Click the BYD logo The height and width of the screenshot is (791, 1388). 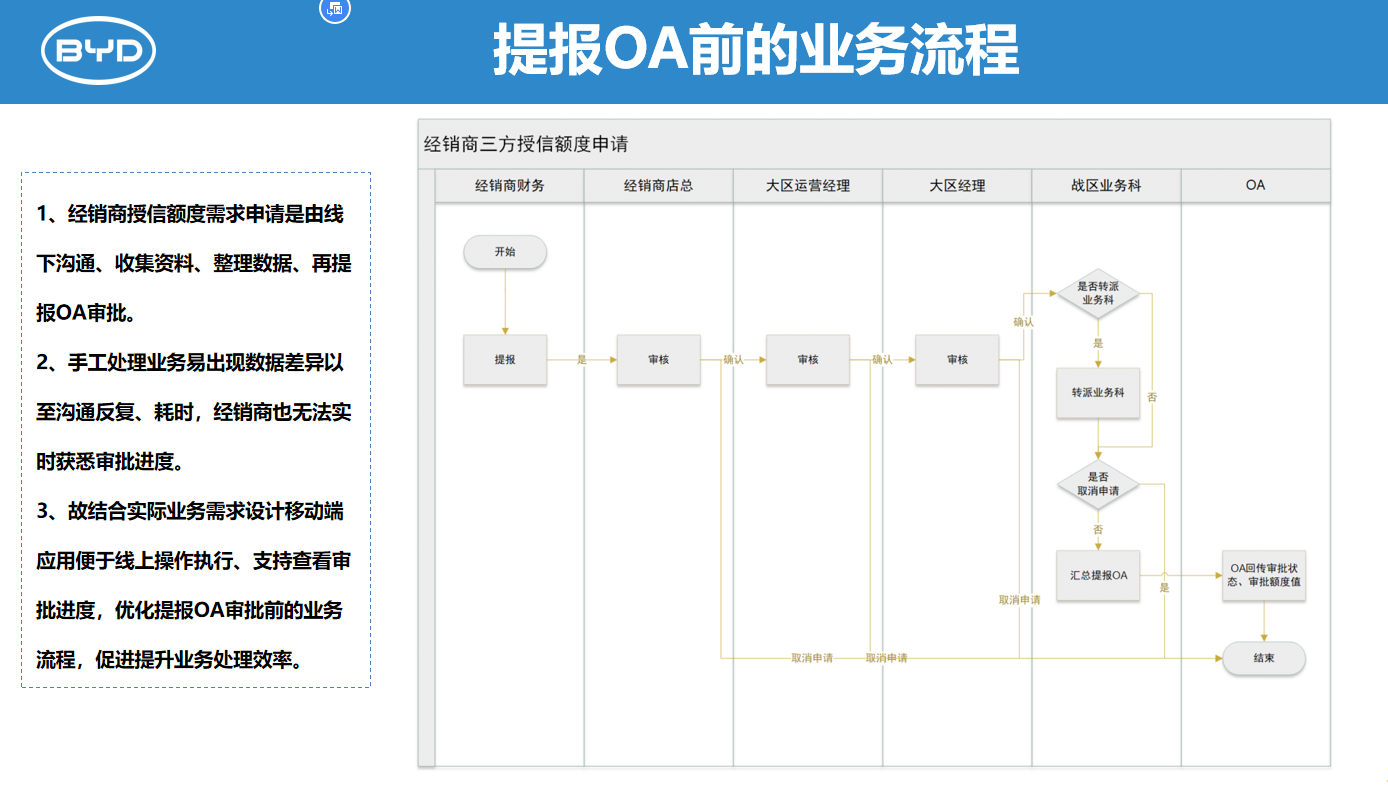coord(99,51)
